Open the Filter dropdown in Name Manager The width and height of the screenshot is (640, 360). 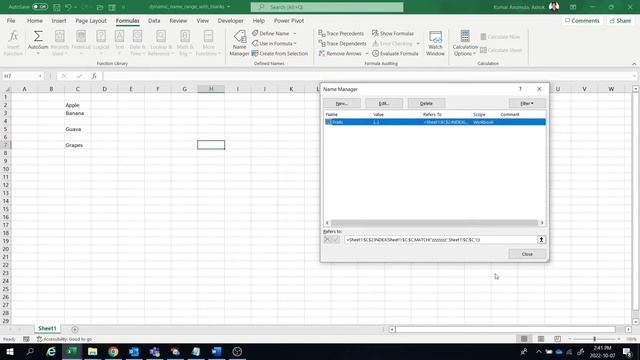tap(527, 103)
